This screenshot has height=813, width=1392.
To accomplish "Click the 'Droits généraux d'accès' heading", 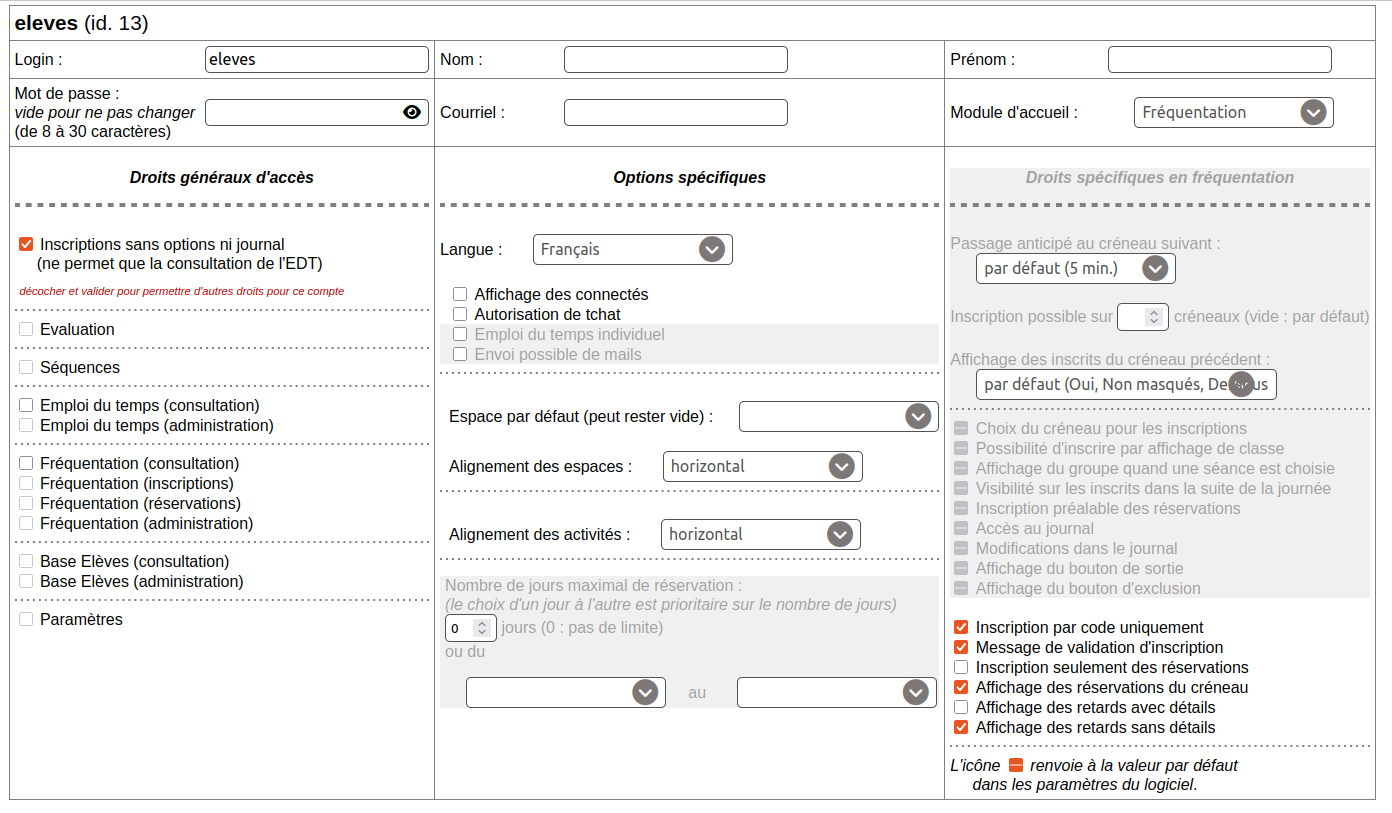I will tap(222, 177).
